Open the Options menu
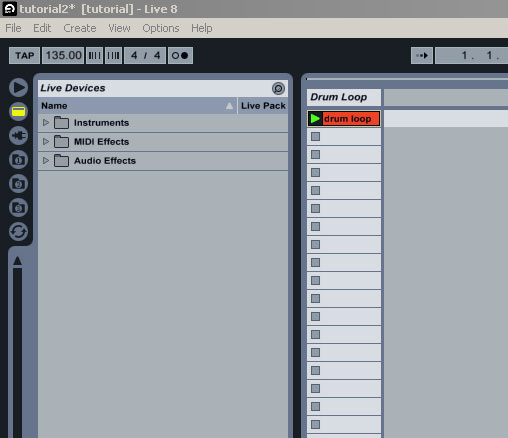Image resolution: width=508 pixels, height=438 pixels. (x=161, y=28)
